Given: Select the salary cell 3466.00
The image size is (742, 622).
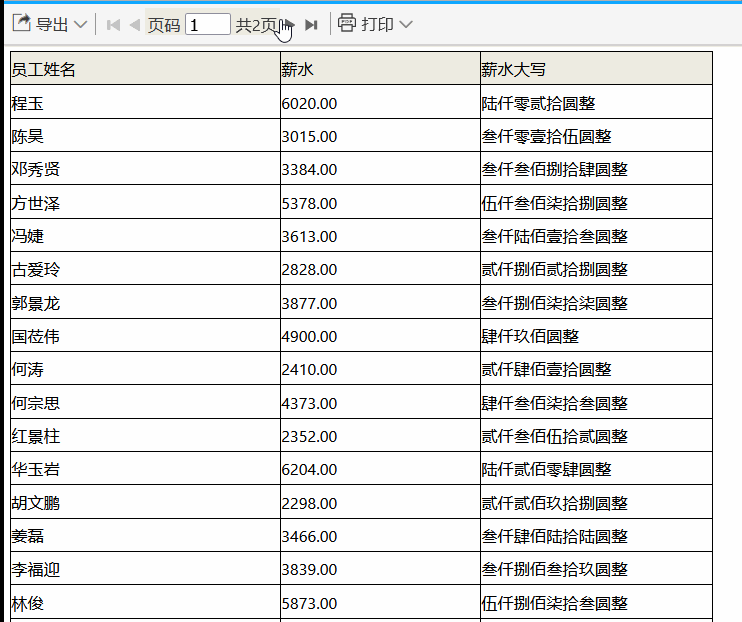Looking at the screenshot, I should 380,535.
